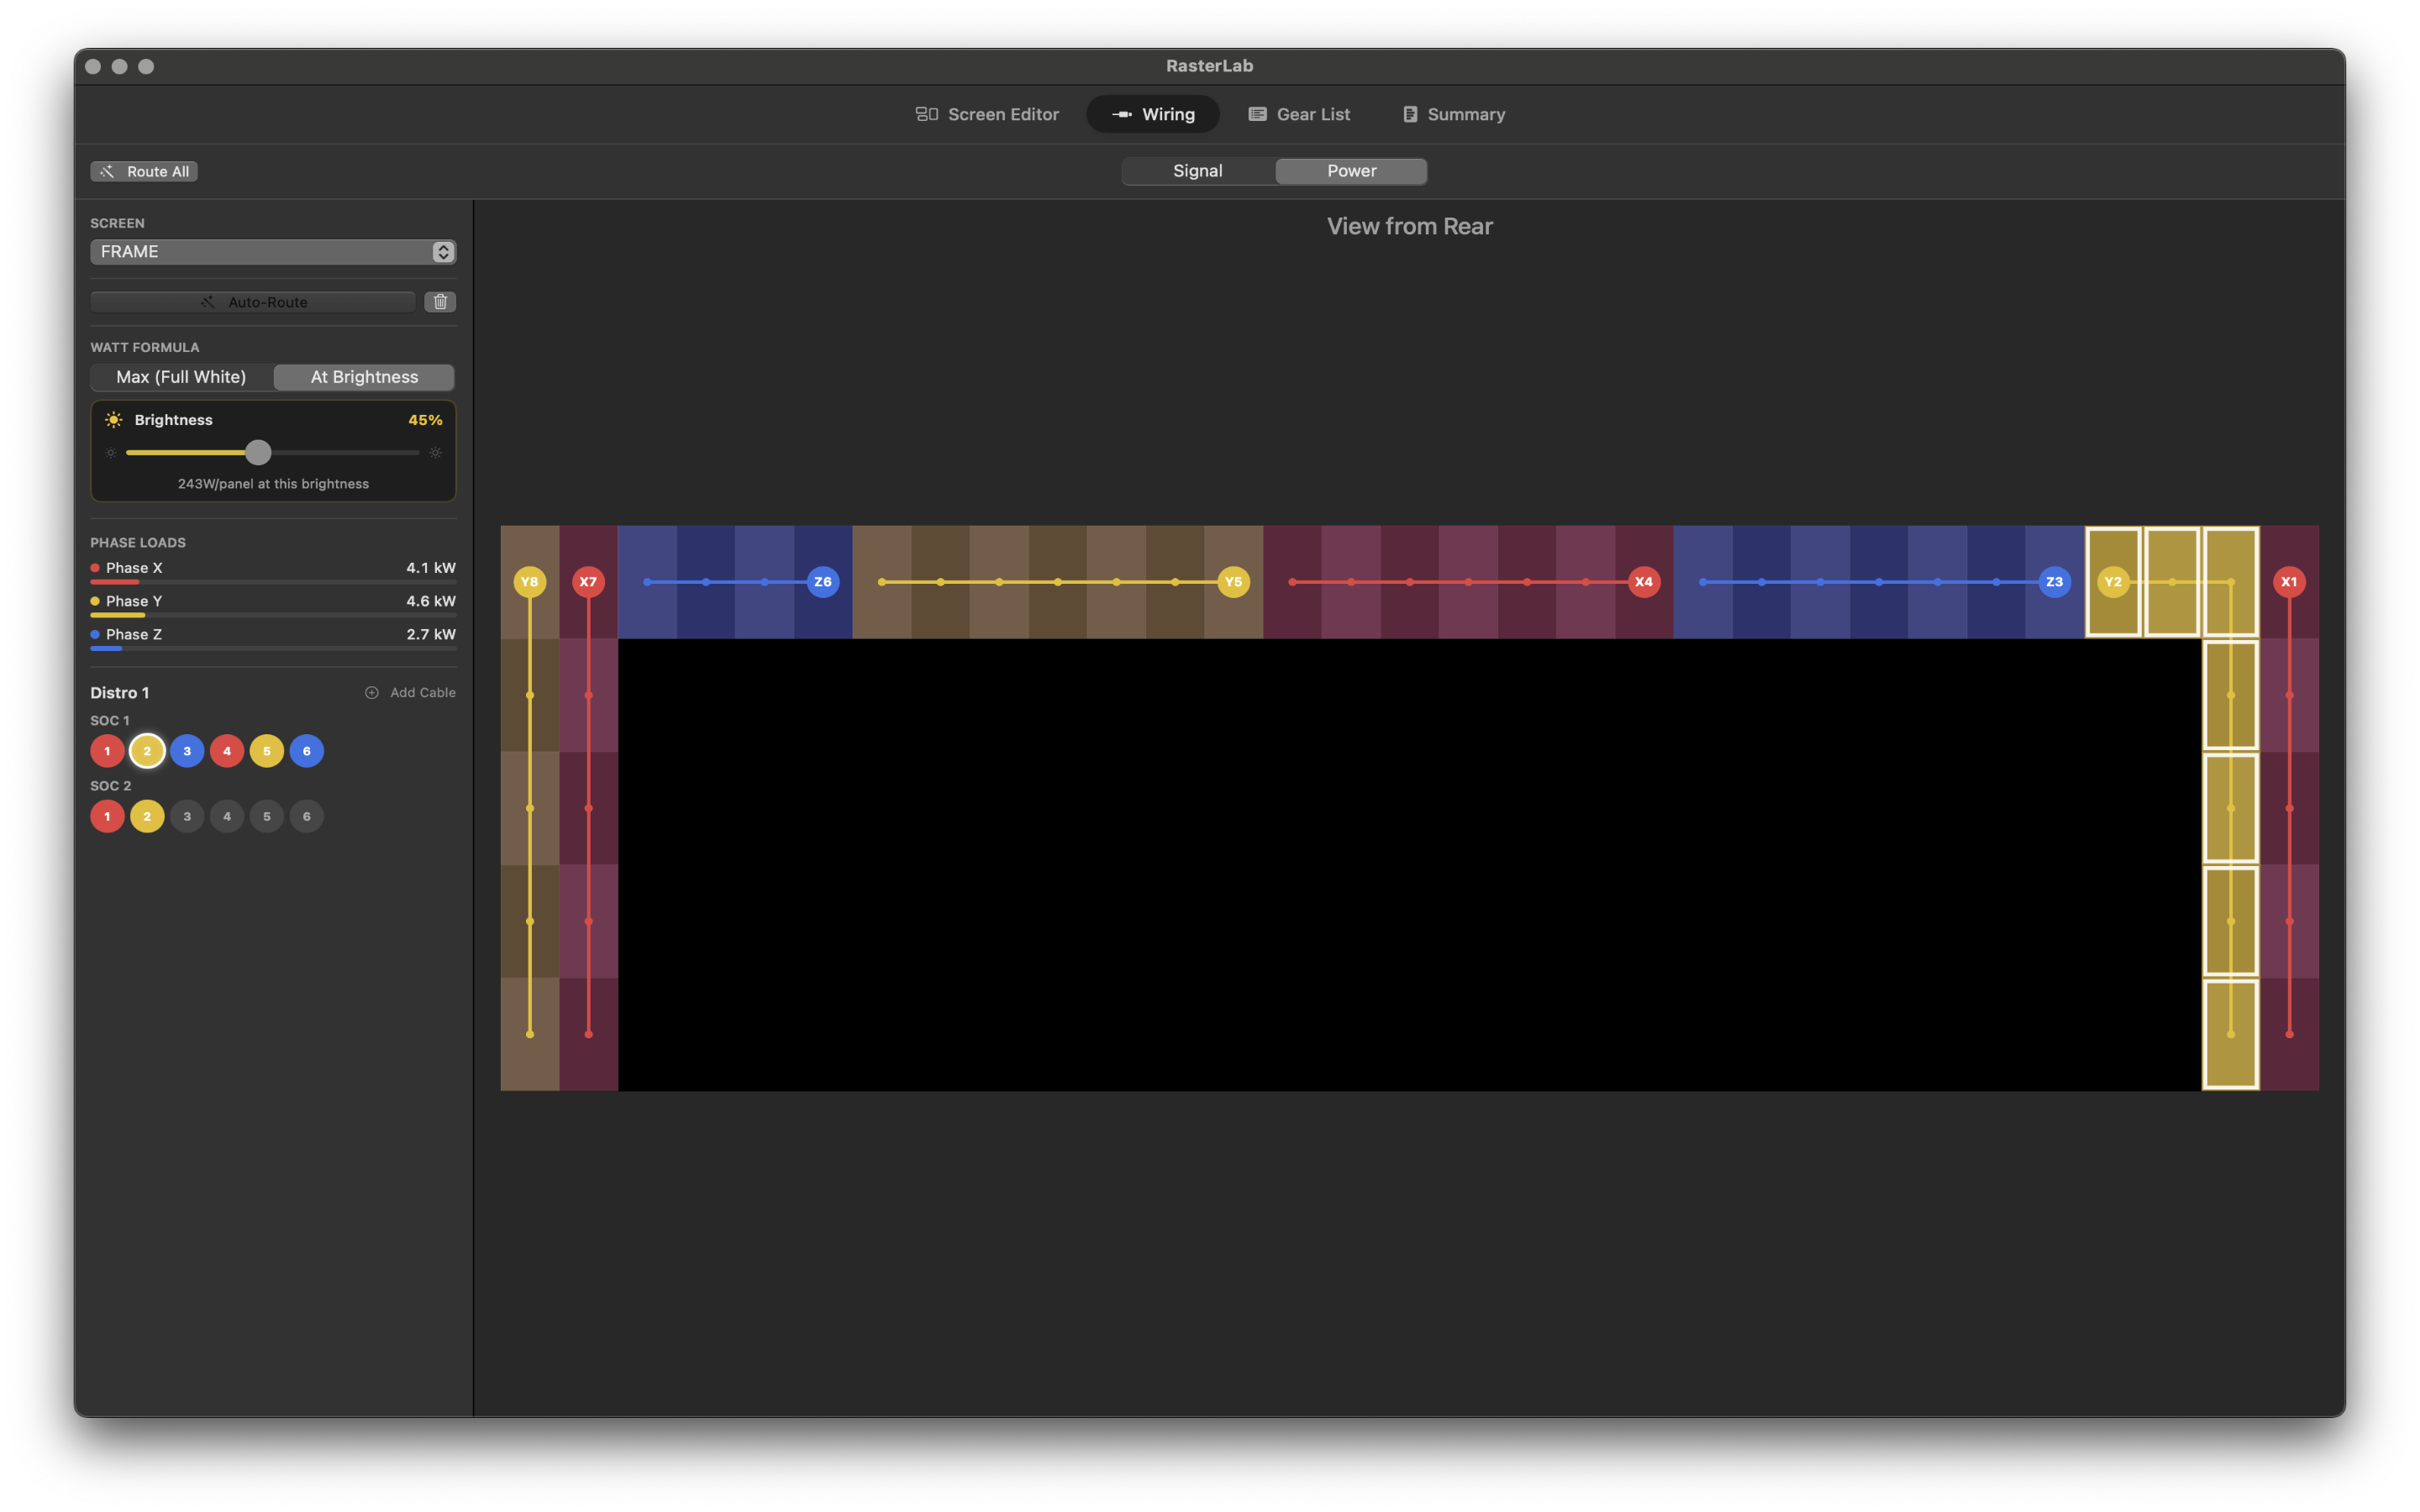Image resolution: width=2420 pixels, height=1512 pixels.
Task: Select the Z3 cable marker
Action: (x=2054, y=582)
